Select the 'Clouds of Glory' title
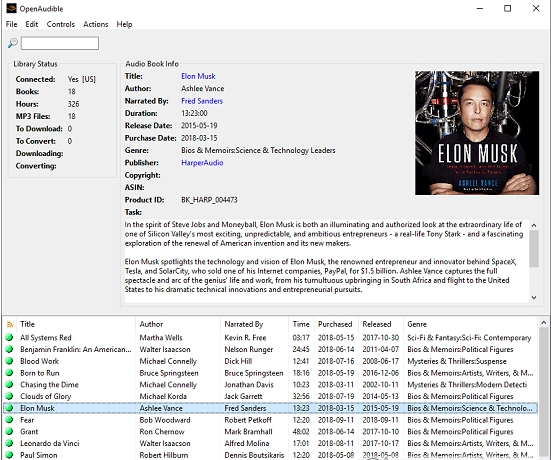This screenshot has height=460, width=551. [46, 396]
